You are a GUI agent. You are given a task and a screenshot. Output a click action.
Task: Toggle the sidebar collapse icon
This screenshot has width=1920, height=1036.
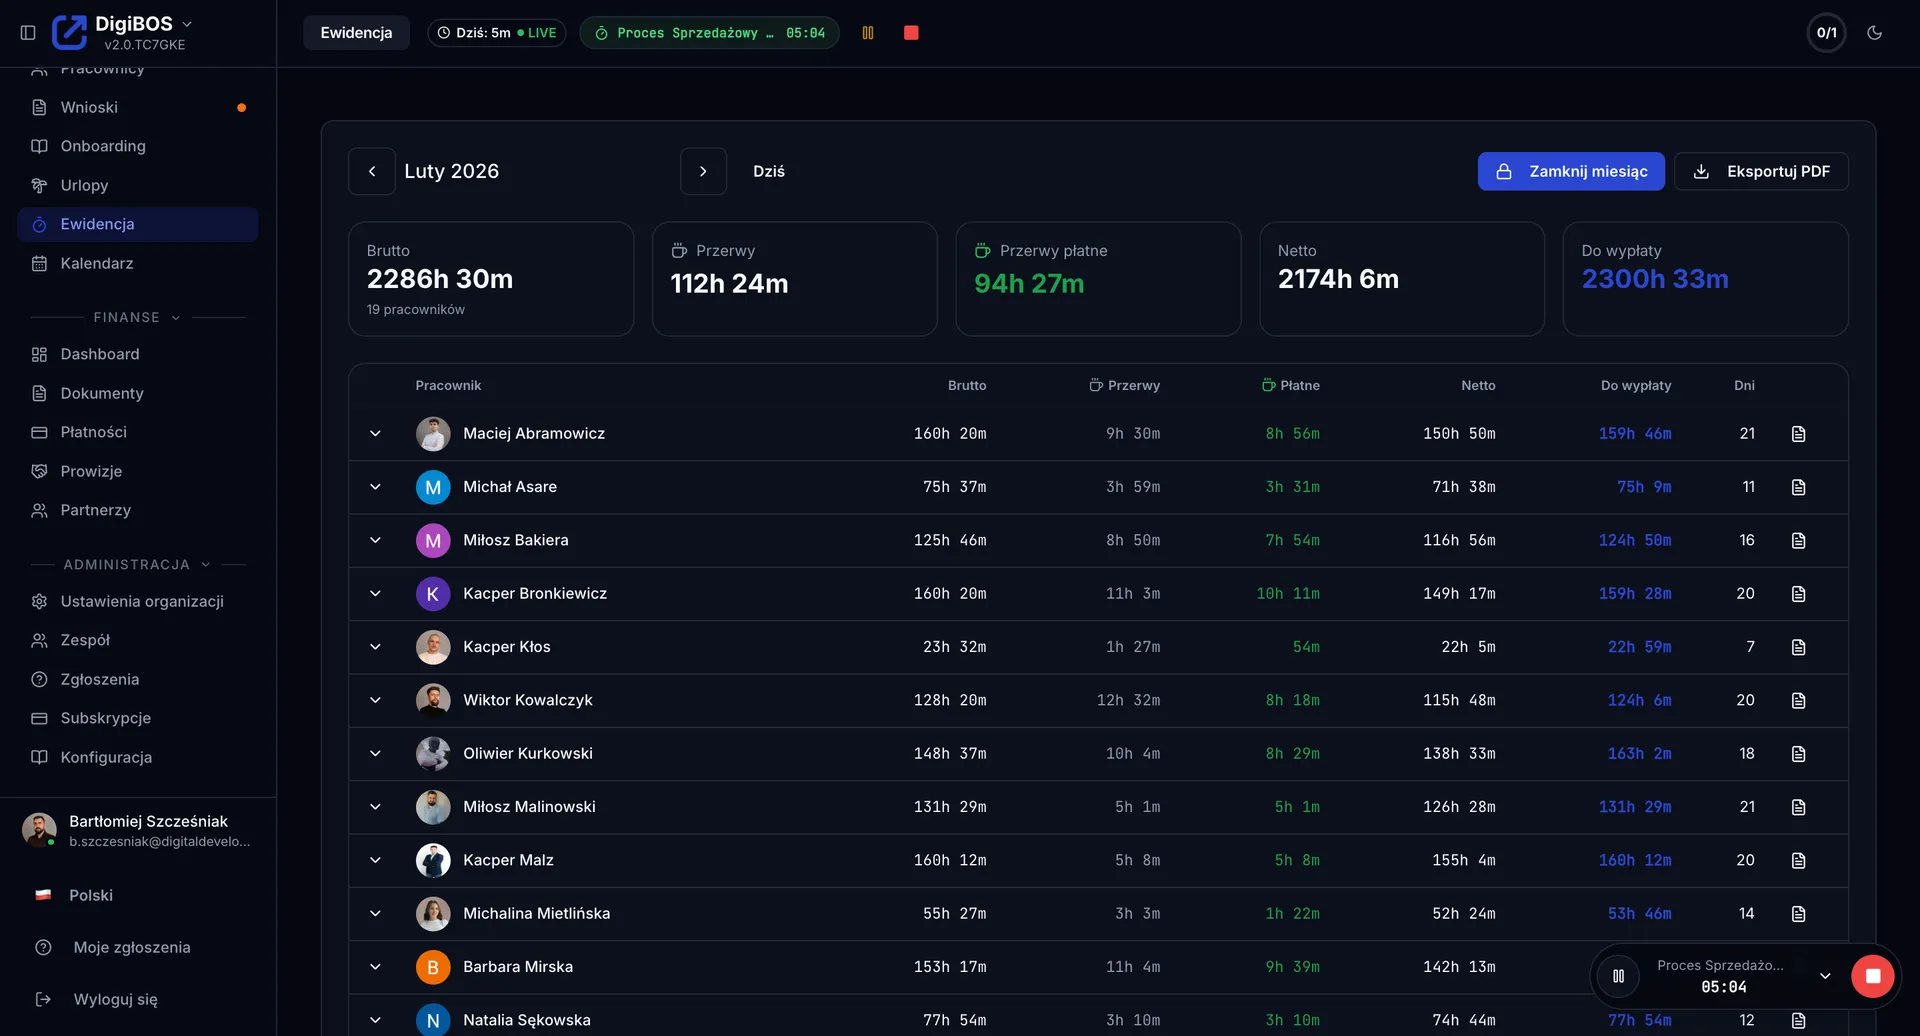click(28, 33)
